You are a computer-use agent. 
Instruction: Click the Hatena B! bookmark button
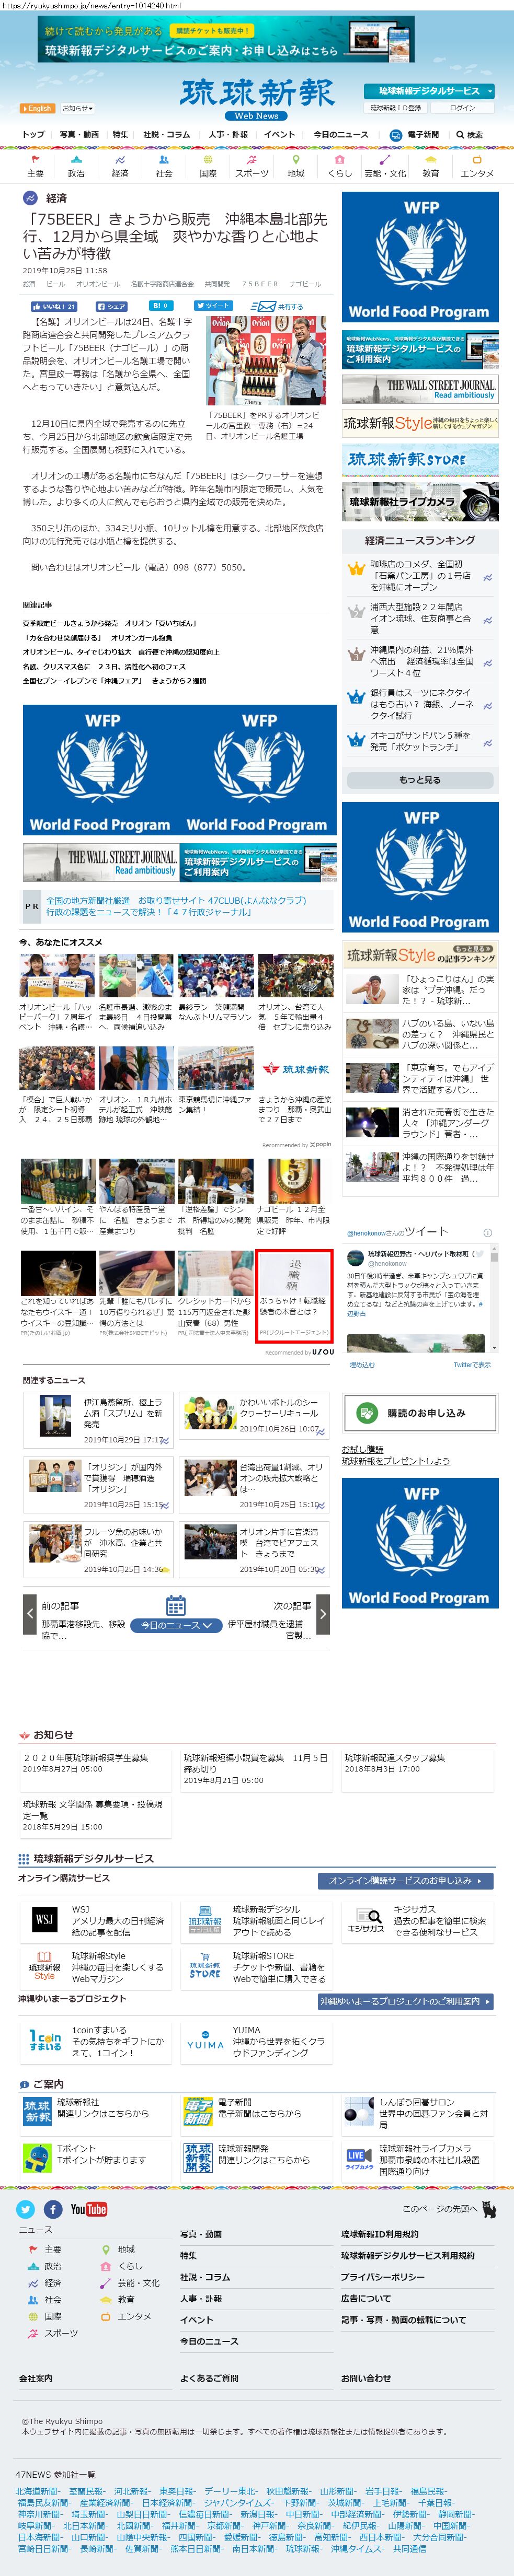[x=160, y=306]
